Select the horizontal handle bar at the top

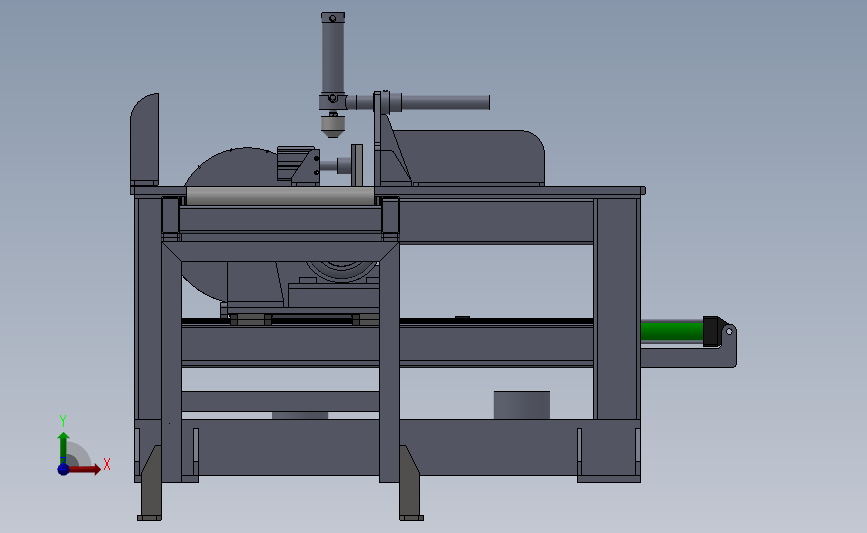point(445,102)
